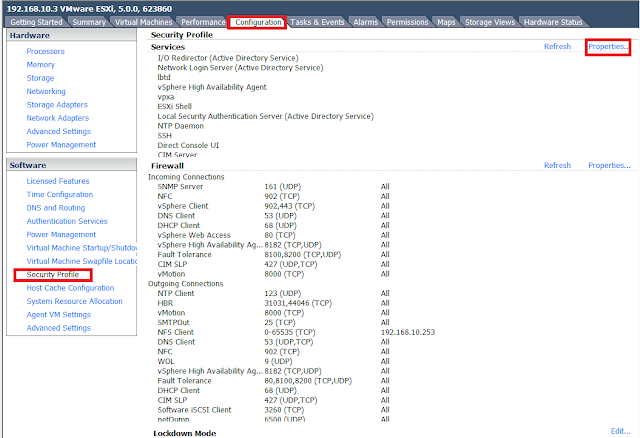Click the 192.168.10.253 allowed IP
The image size is (640, 438).
click(408, 332)
